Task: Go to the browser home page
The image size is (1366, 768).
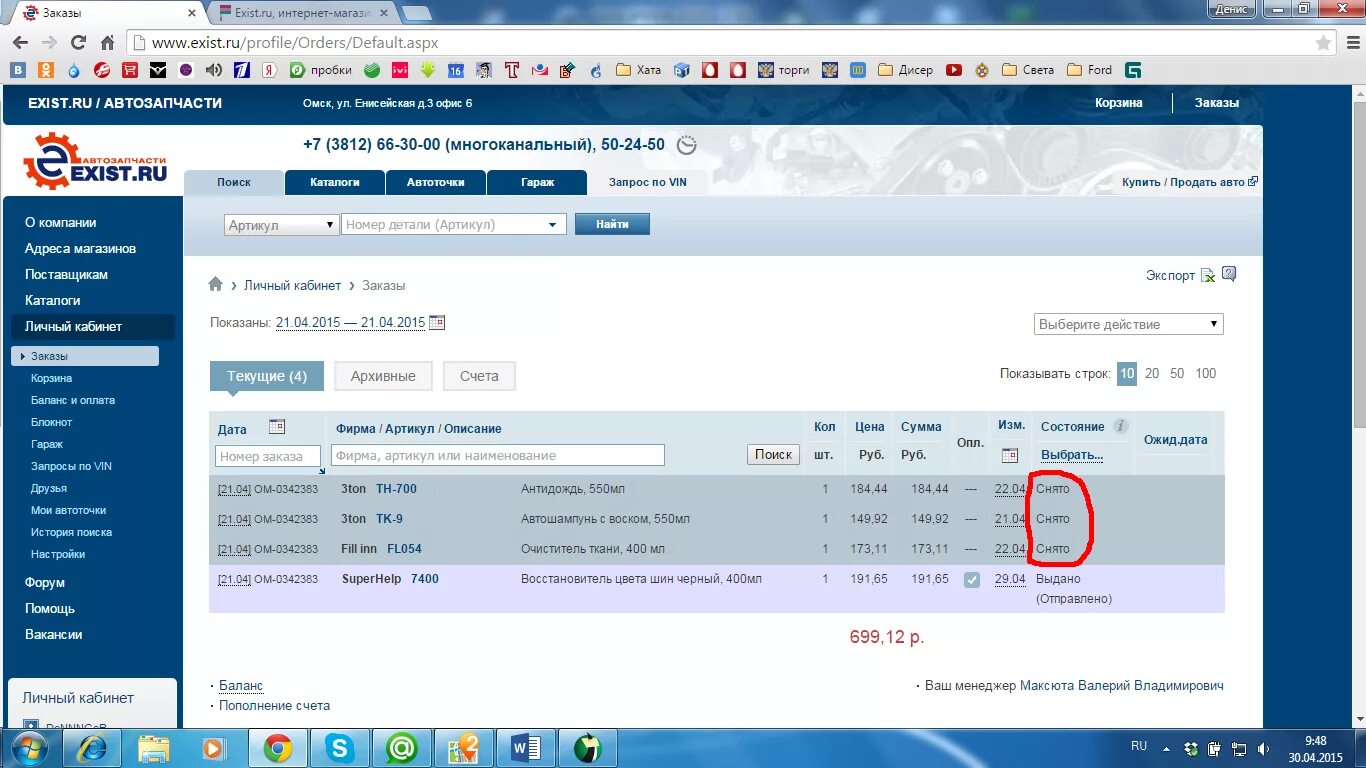Action: point(107,43)
